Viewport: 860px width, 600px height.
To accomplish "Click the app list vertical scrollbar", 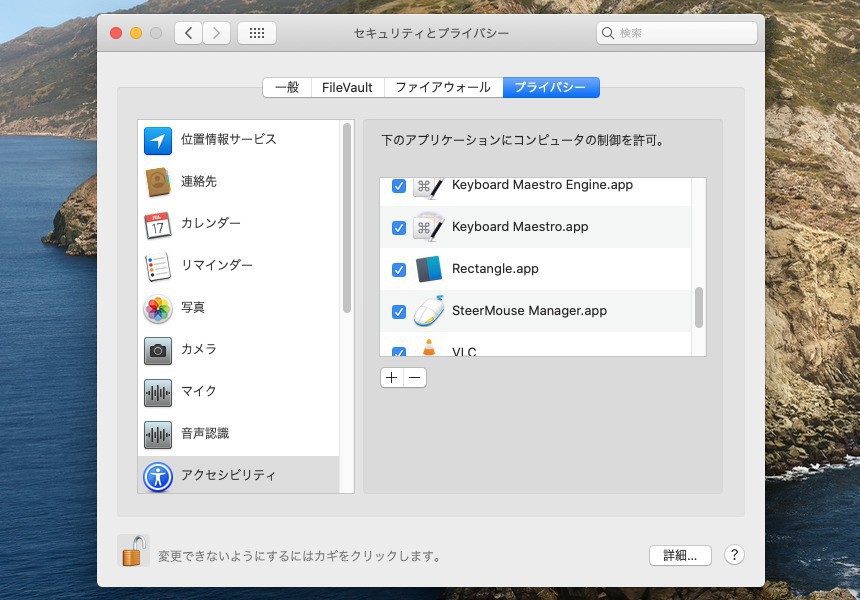I will (x=699, y=308).
